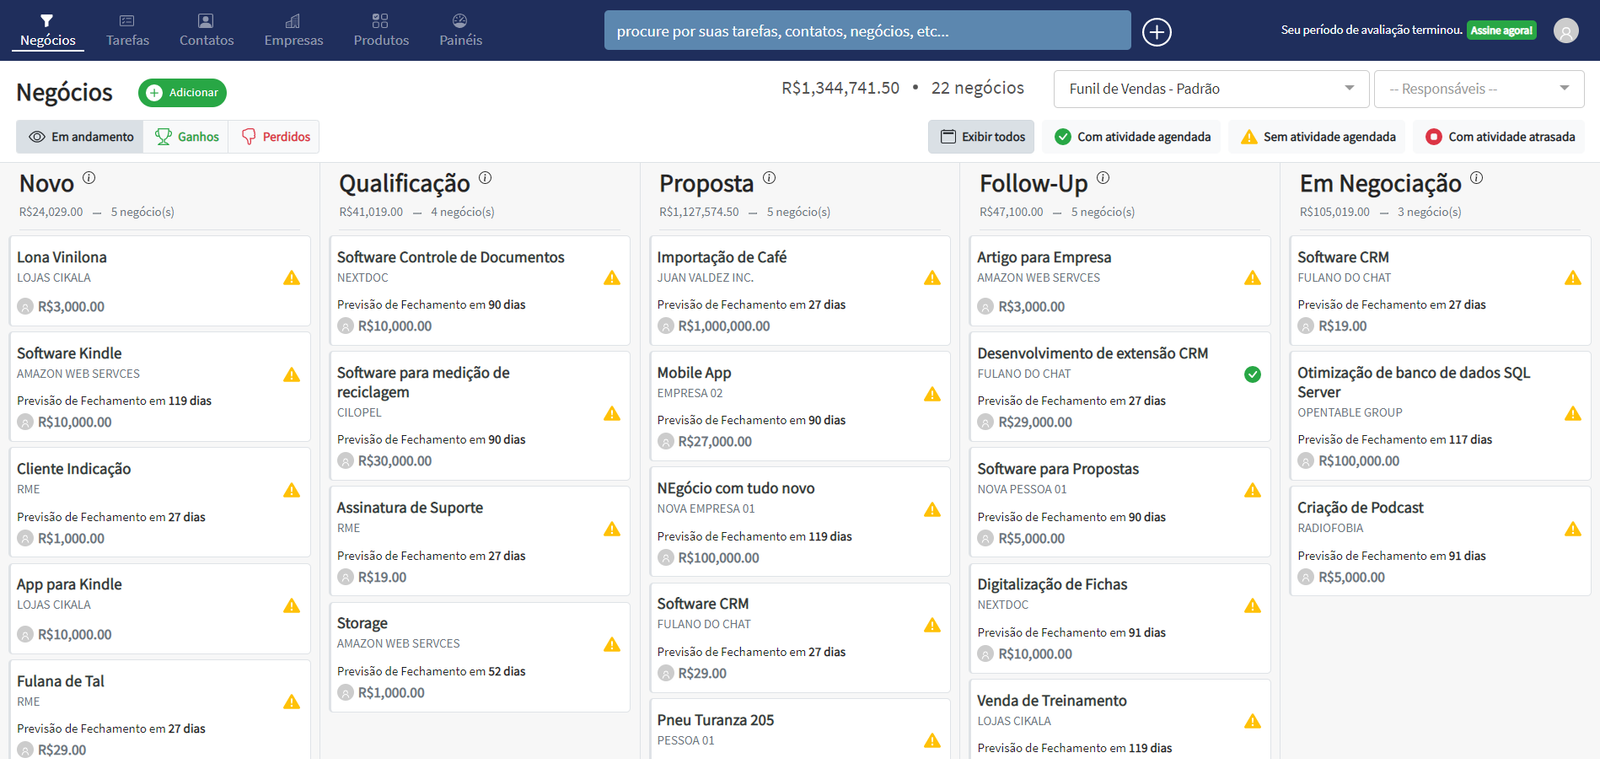This screenshot has width=1600, height=759.
Task: Open the Empresas section
Action: point(293,31)
